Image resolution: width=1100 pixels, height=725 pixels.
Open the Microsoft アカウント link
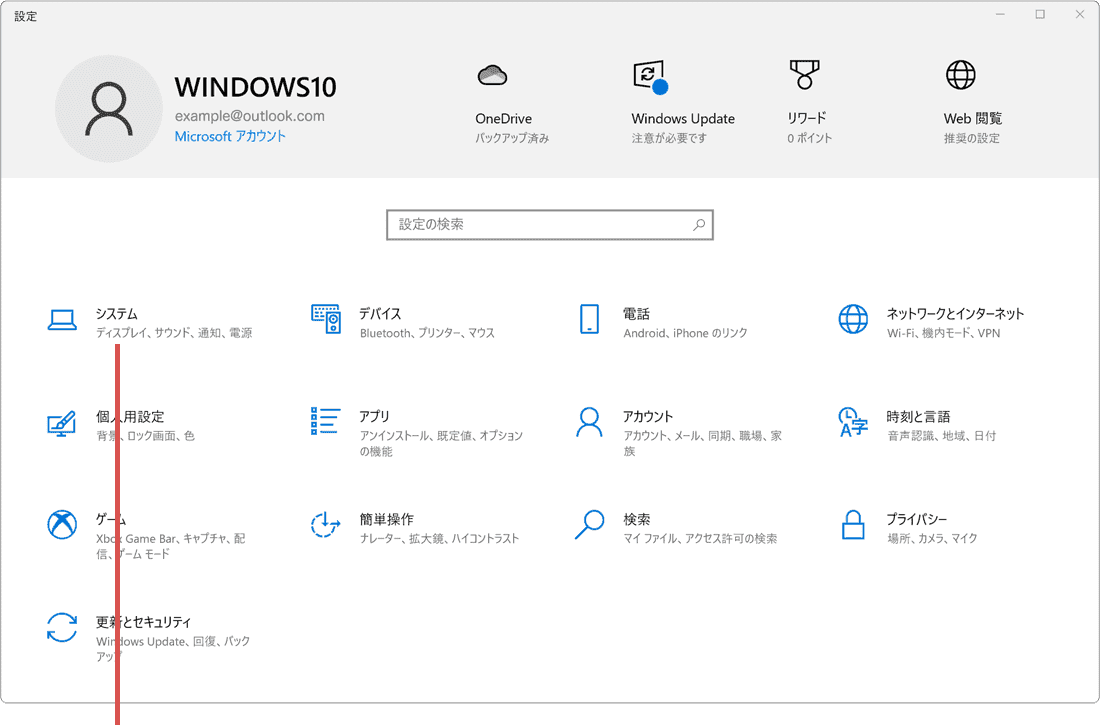pos(229,136)
